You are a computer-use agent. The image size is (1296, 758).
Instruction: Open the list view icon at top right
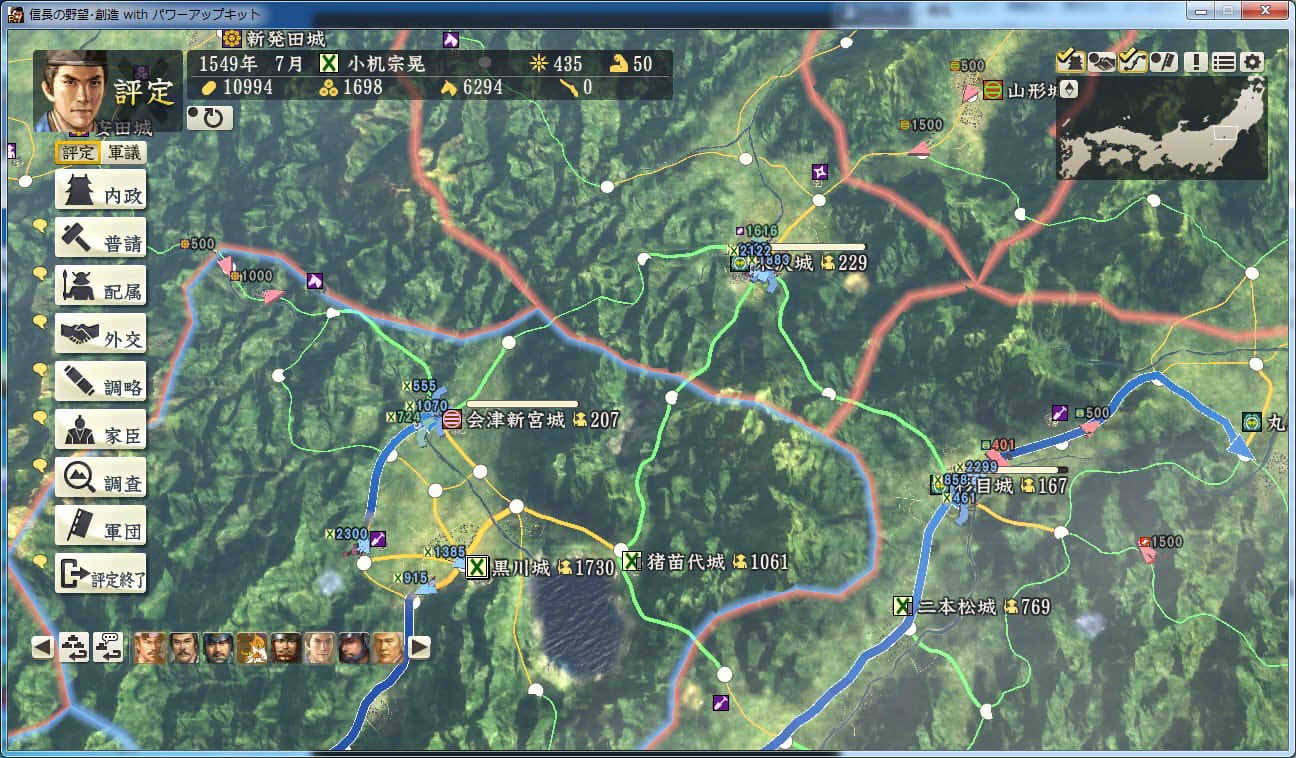click(x=1223, y=61)
